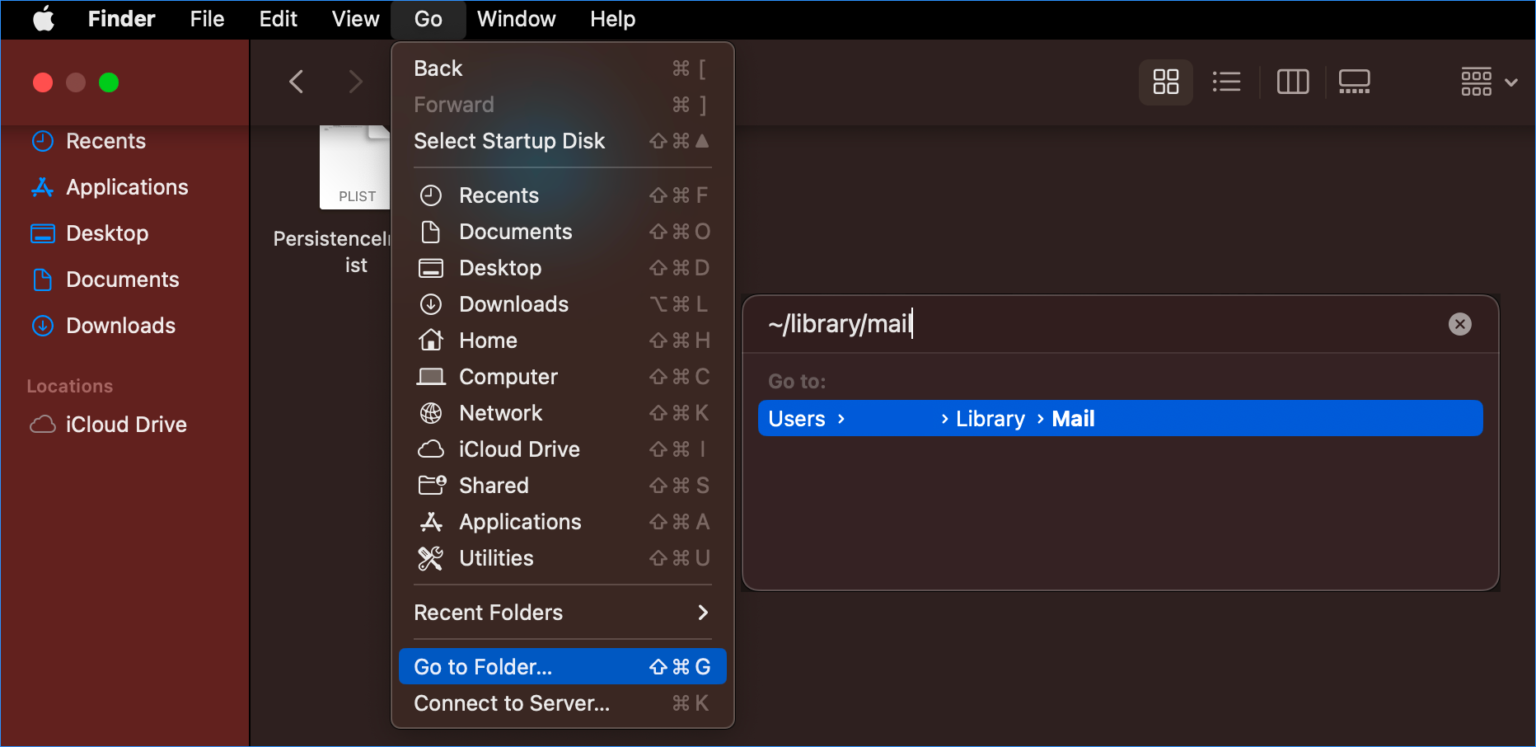Clear the typed path with the X button

1459,323
